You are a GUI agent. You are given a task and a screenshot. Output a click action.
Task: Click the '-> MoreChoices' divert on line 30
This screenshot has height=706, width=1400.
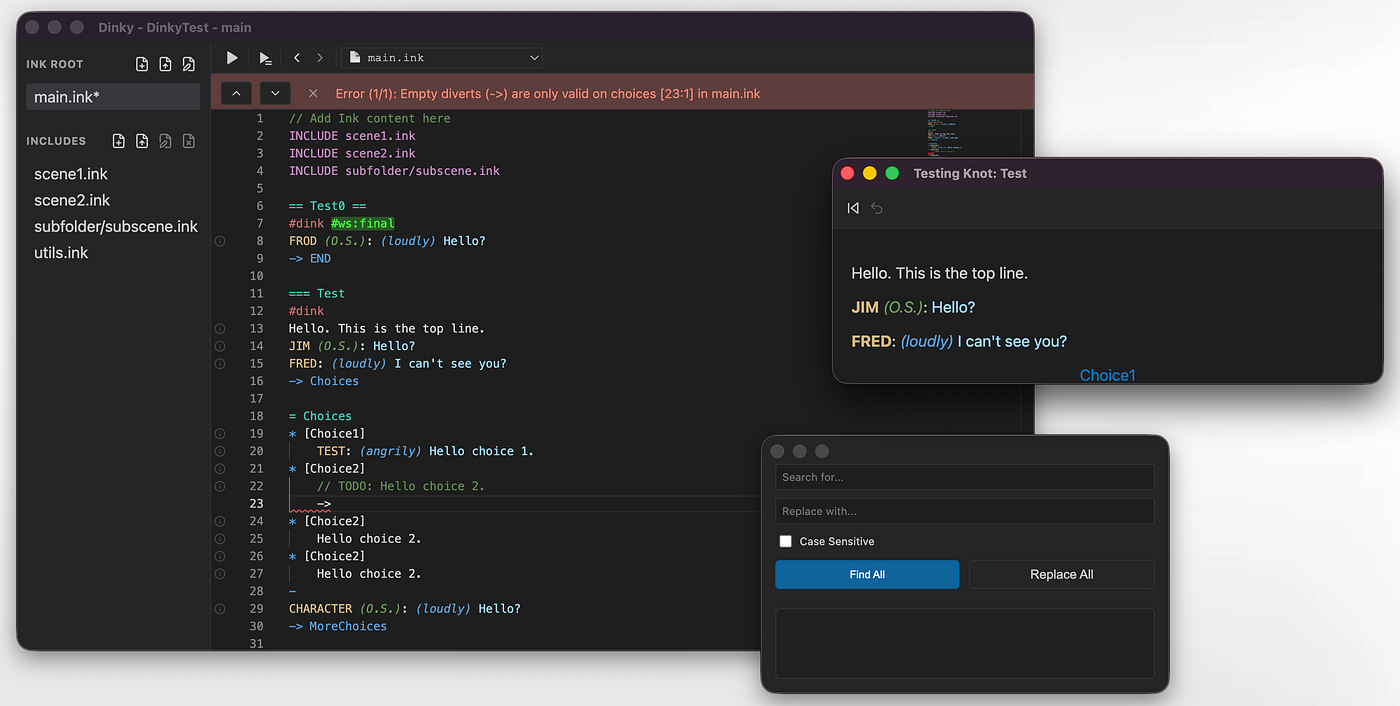[x=338, y=626]
